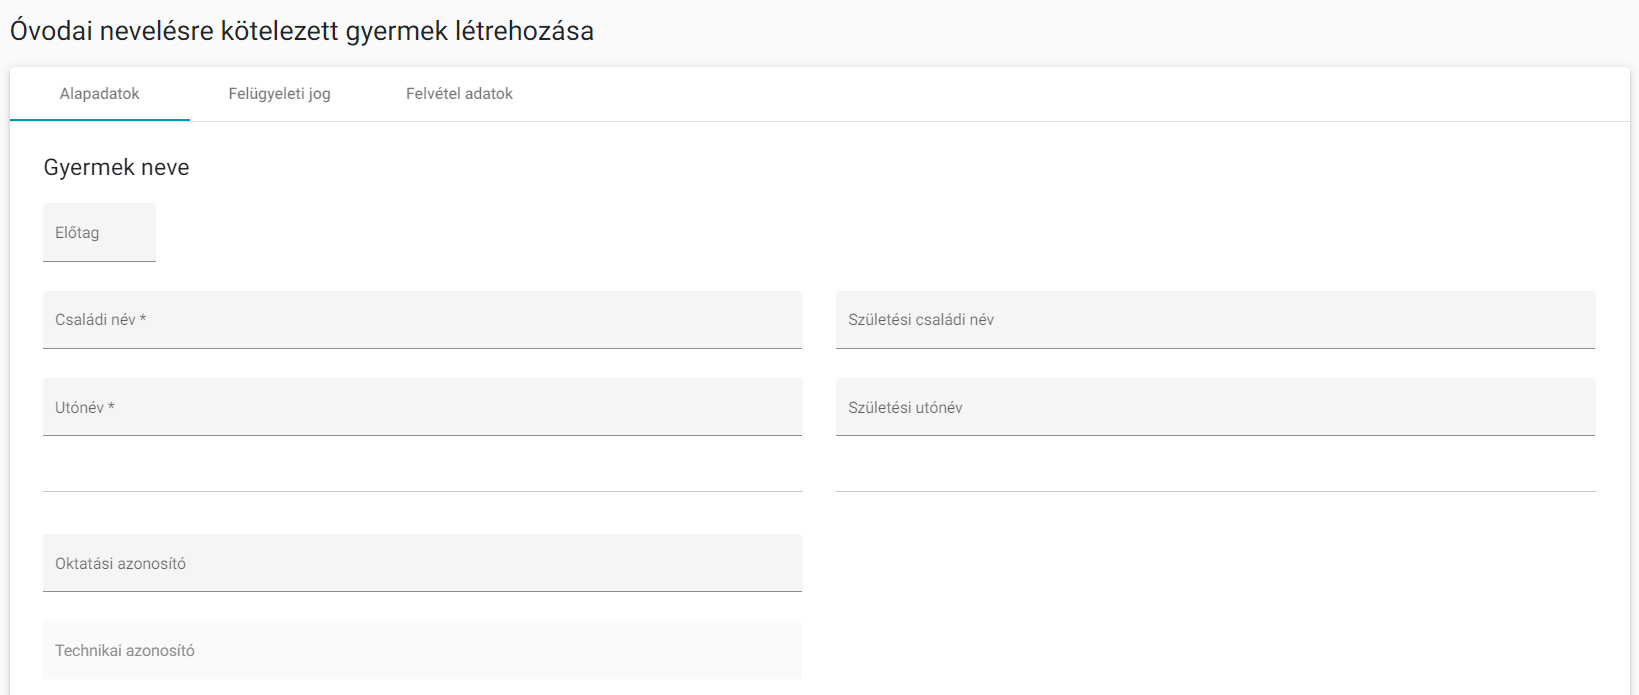Click the Technikai azonosító label text
Screen dimensions: 1639x695
(x=125, y=651)
